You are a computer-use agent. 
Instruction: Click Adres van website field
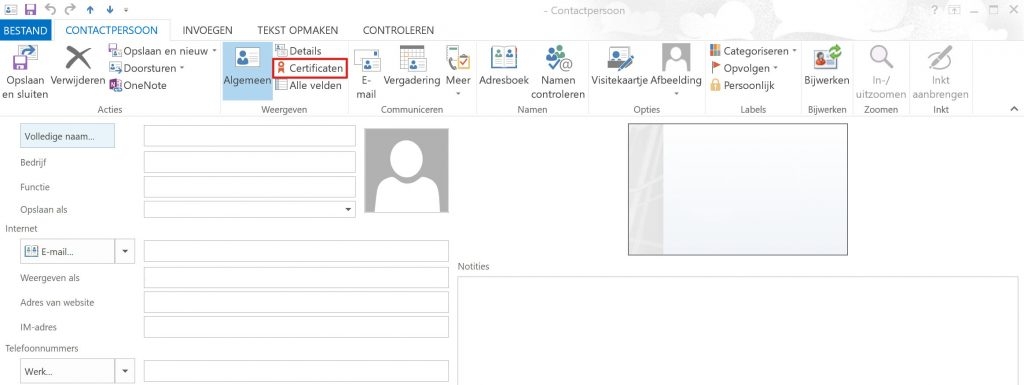(x=296, y=302)
